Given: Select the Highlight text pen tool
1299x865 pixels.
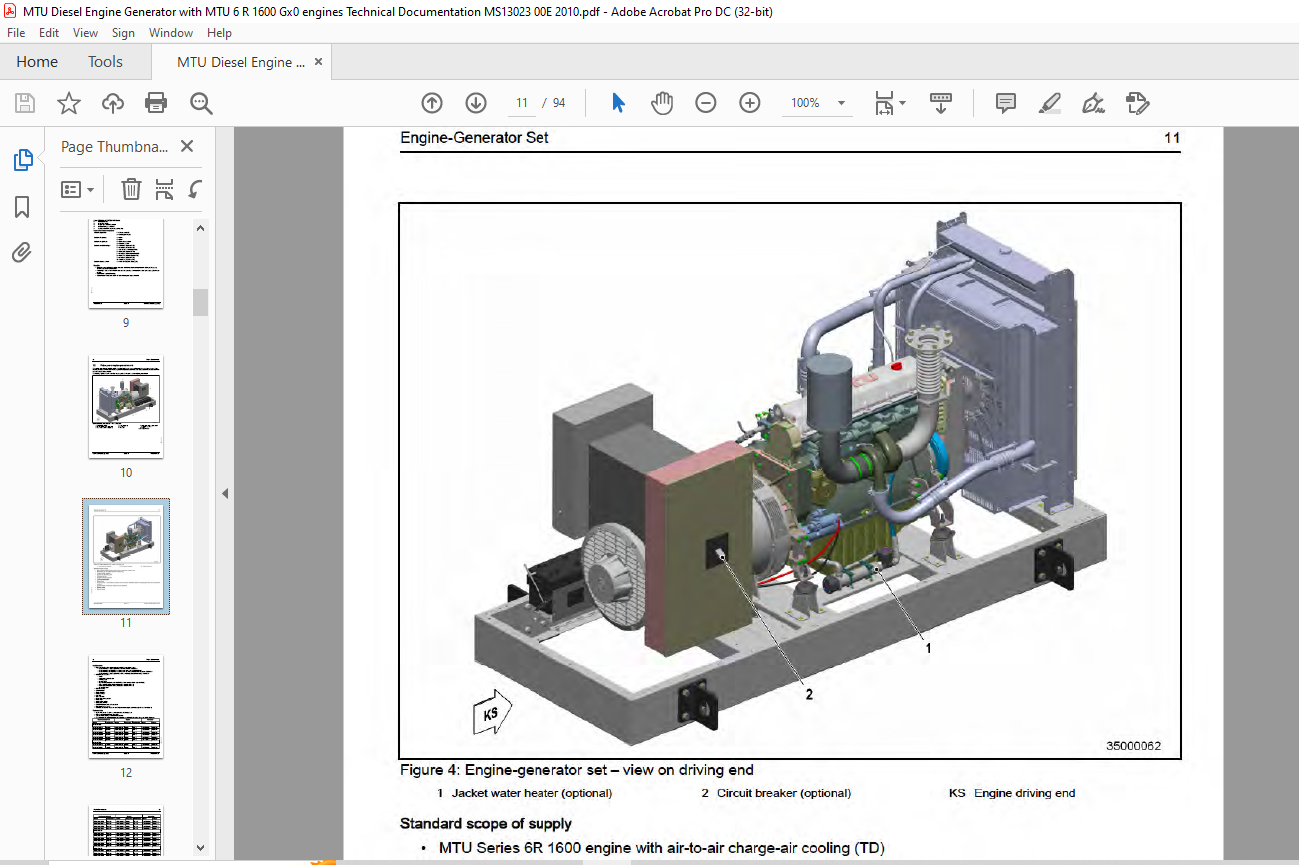Looking at the screenshot, I should click(x=1049, y=103).
